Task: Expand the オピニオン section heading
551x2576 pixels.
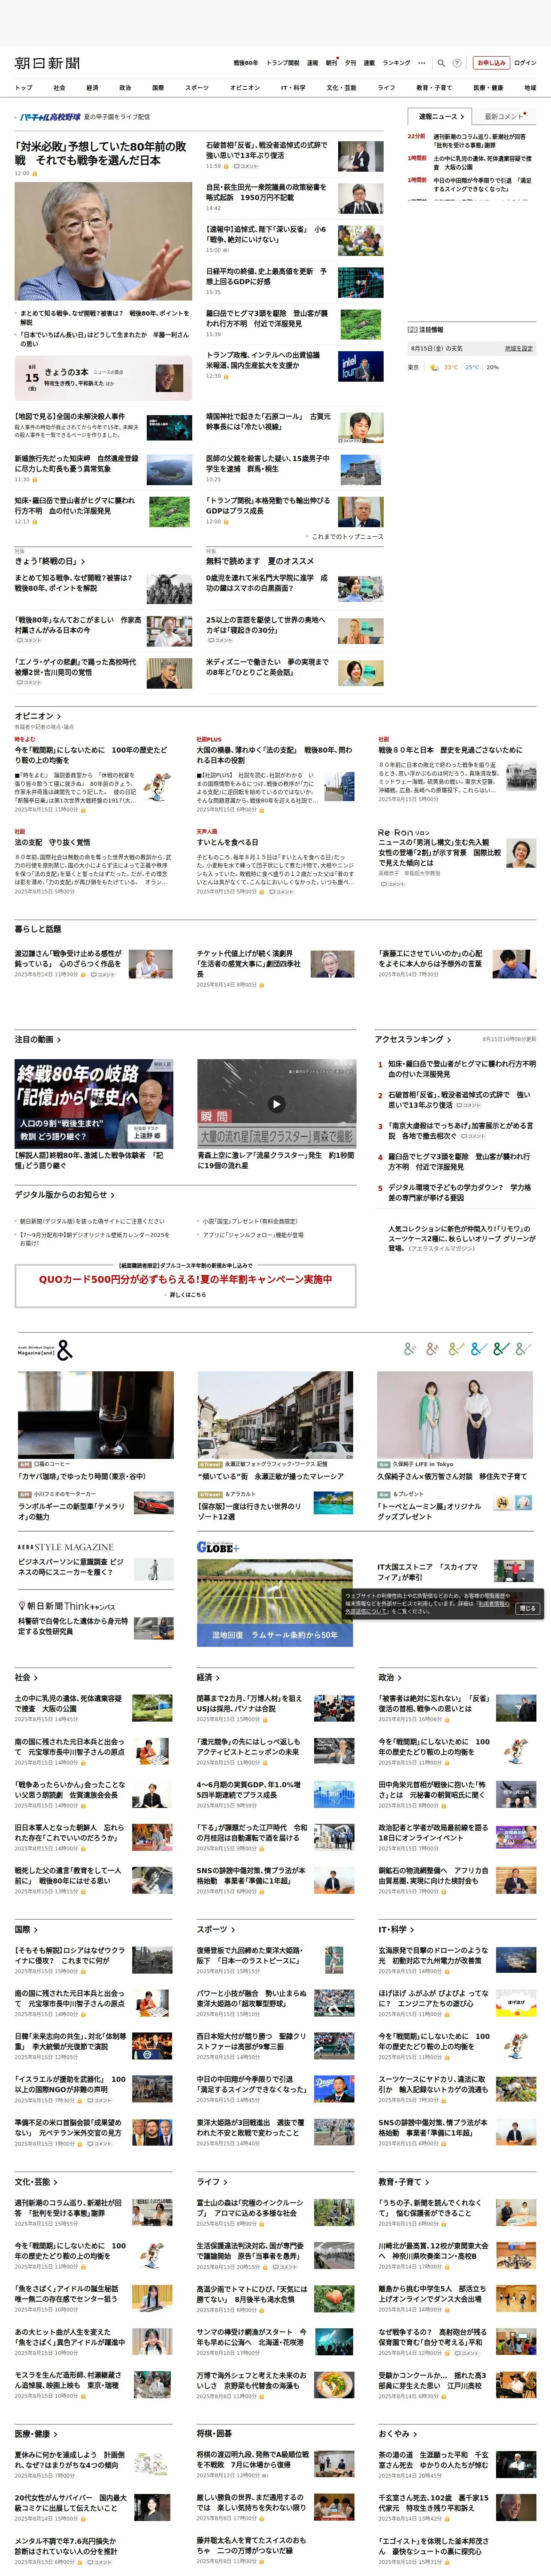Action: tap(38, 716)
